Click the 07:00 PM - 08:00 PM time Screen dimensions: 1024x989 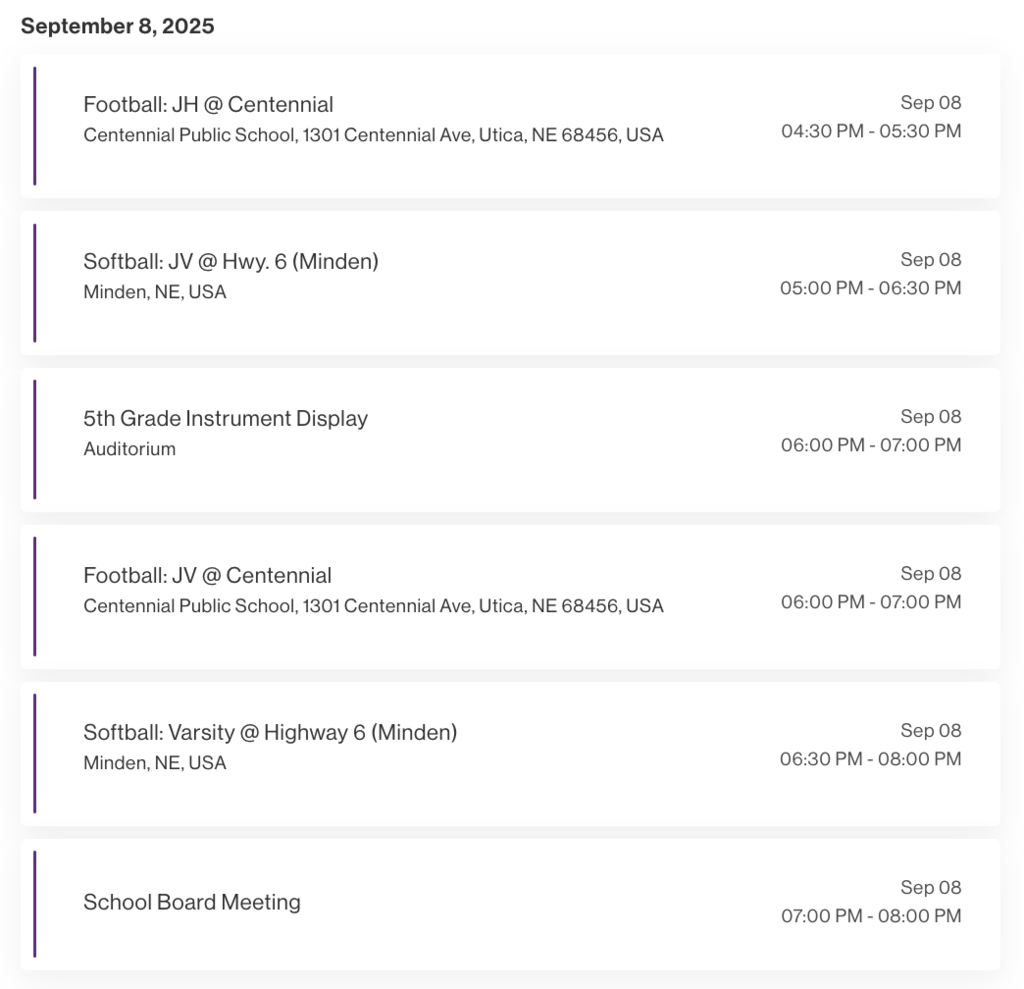point(871,916)
